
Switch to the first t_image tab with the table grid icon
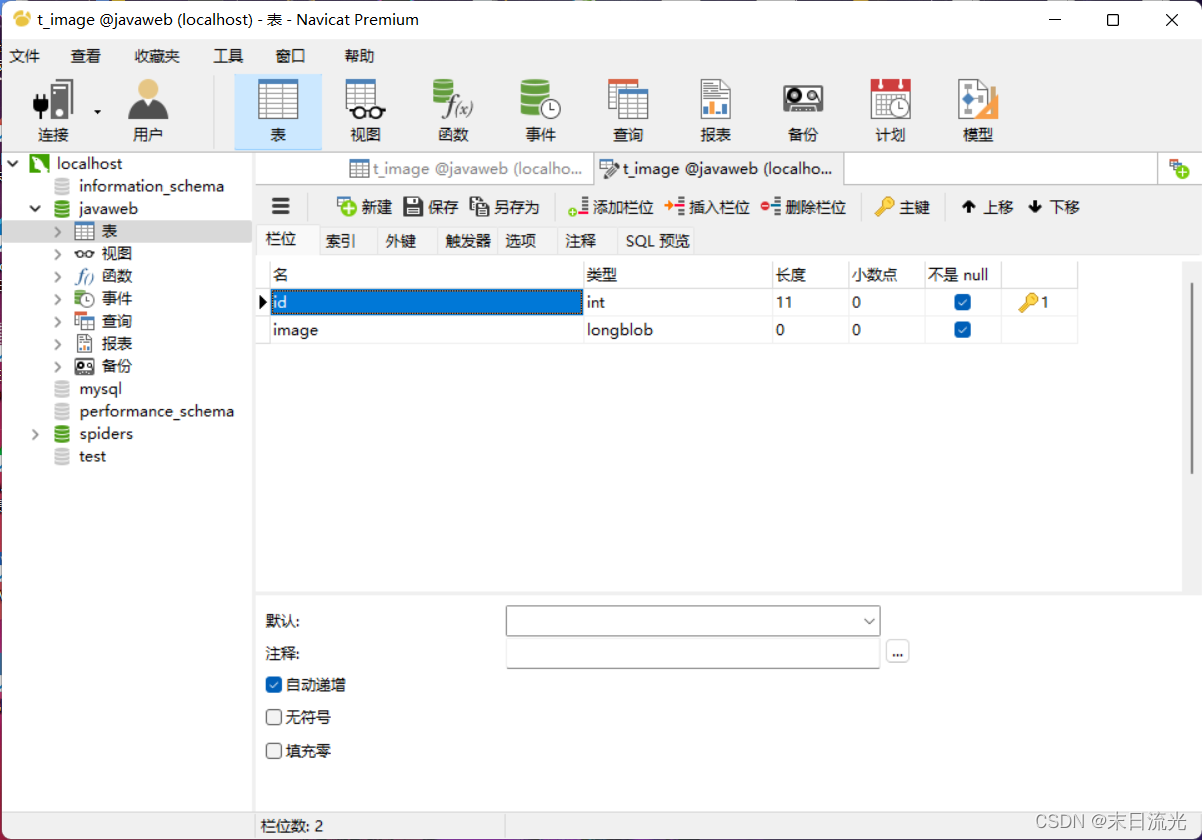pos(466,169)
